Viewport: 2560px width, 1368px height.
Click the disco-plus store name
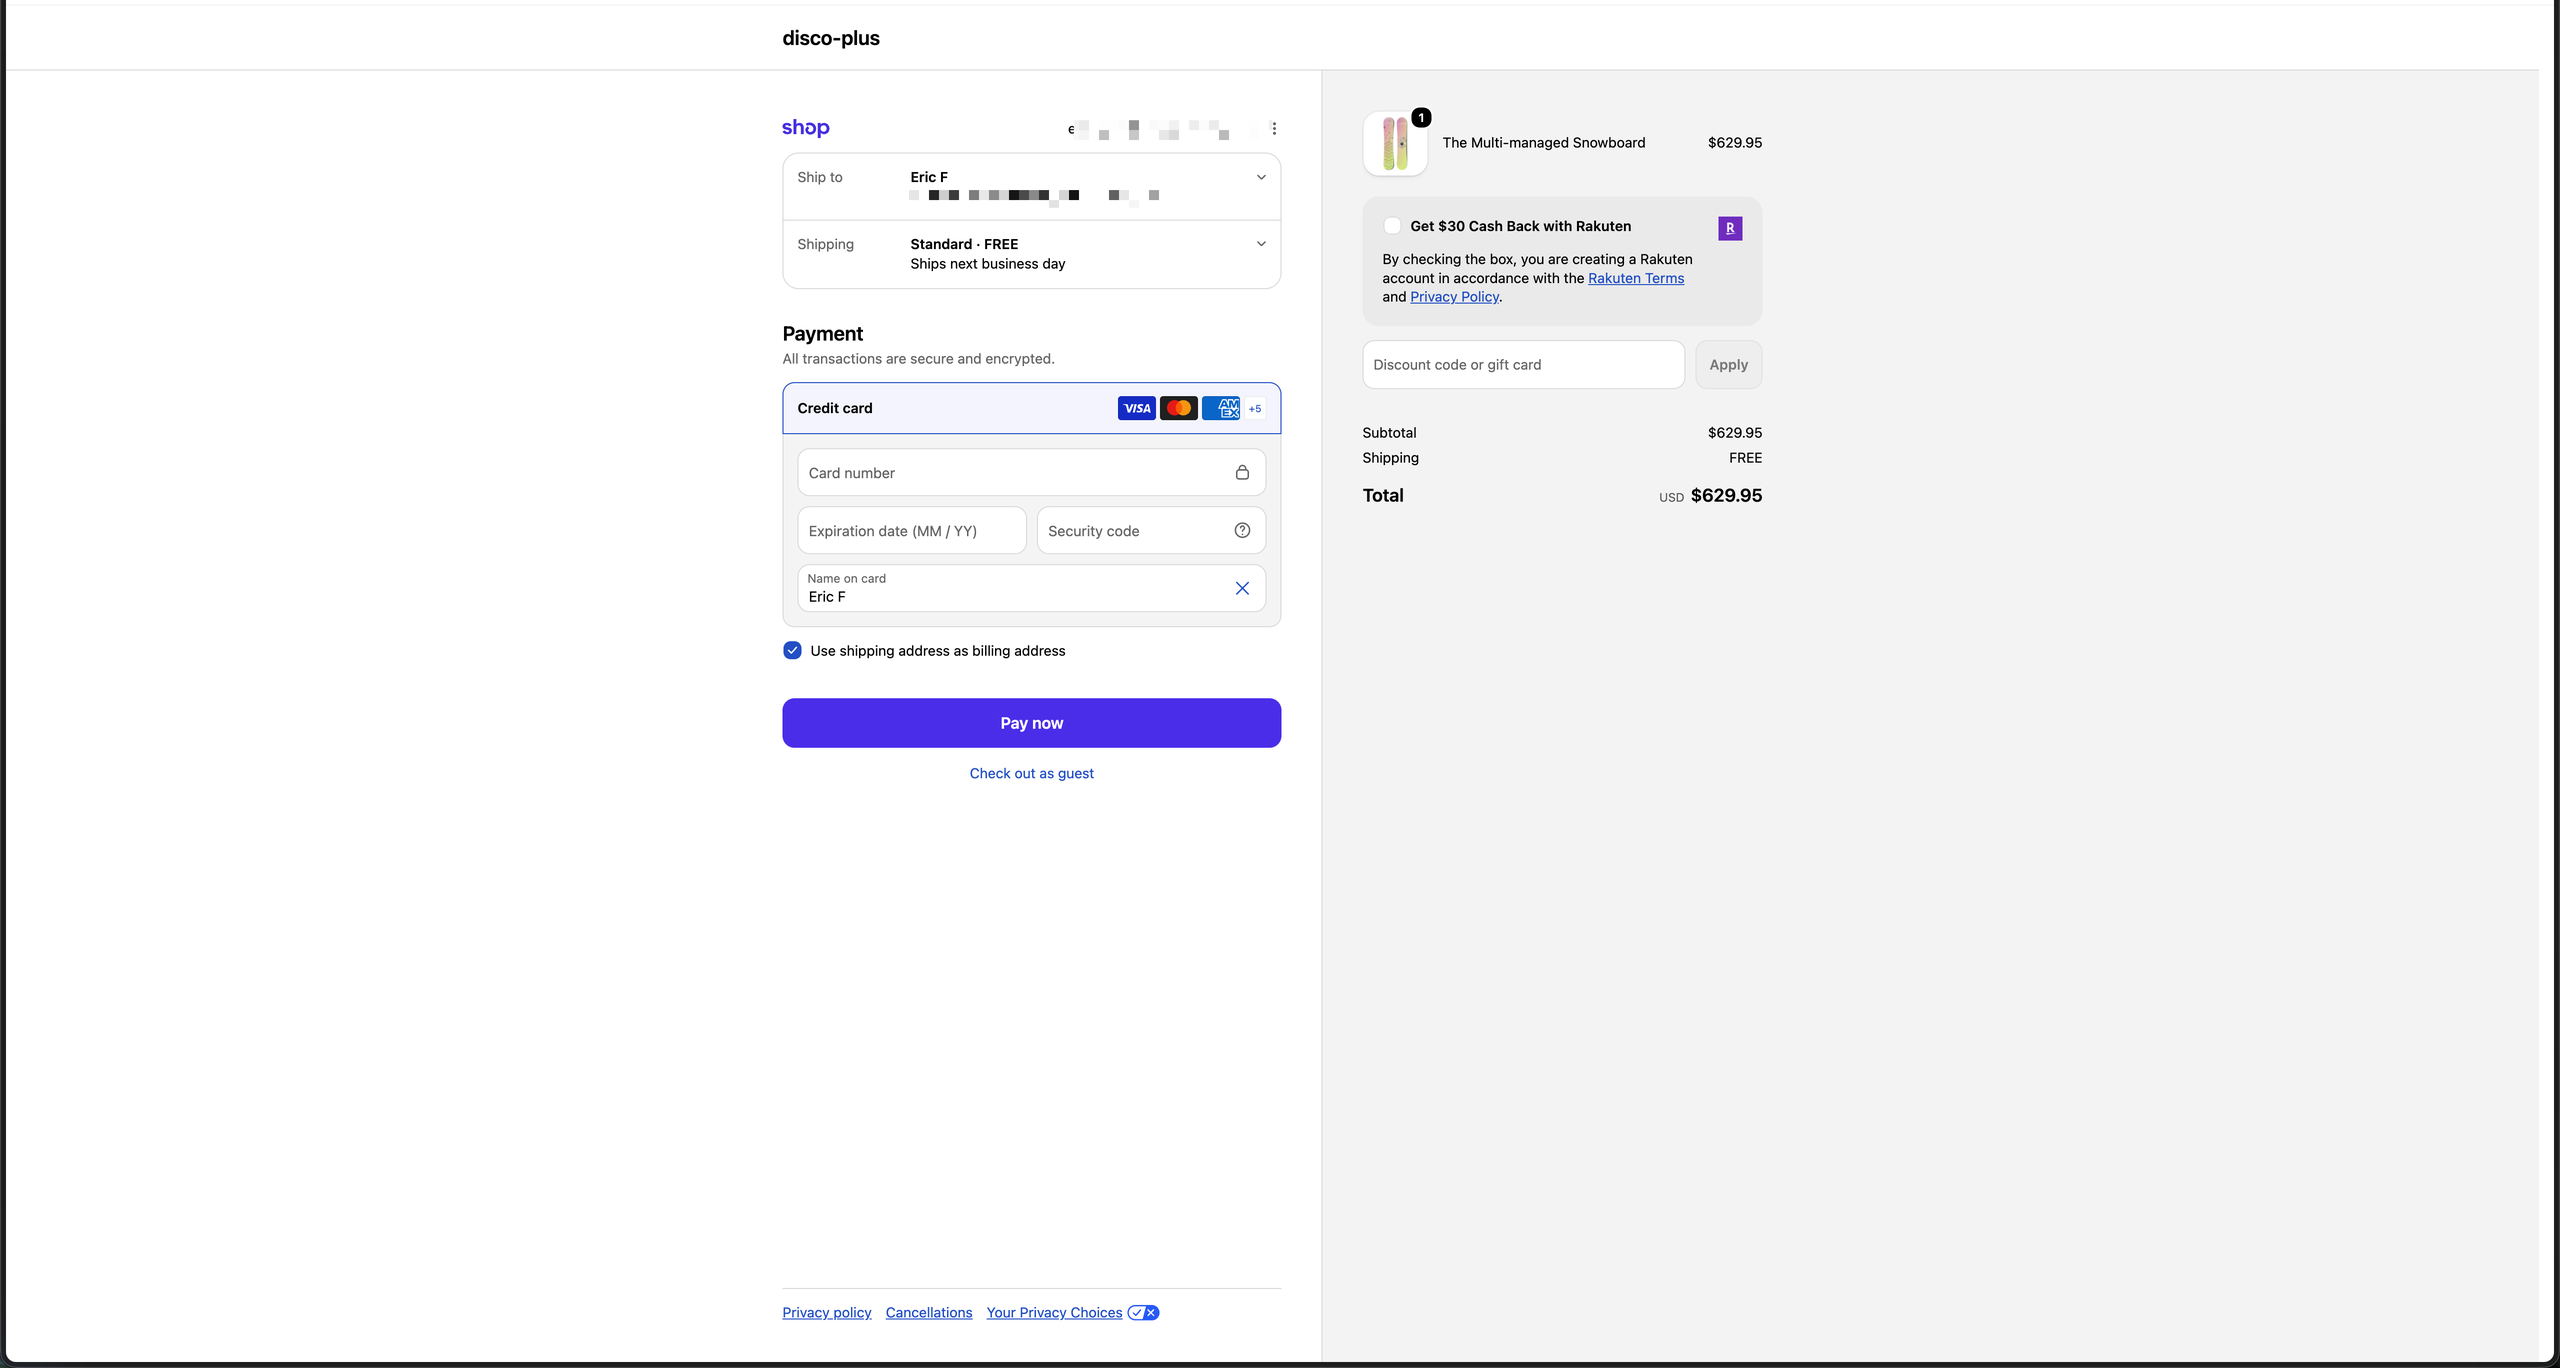pos(831,38)
